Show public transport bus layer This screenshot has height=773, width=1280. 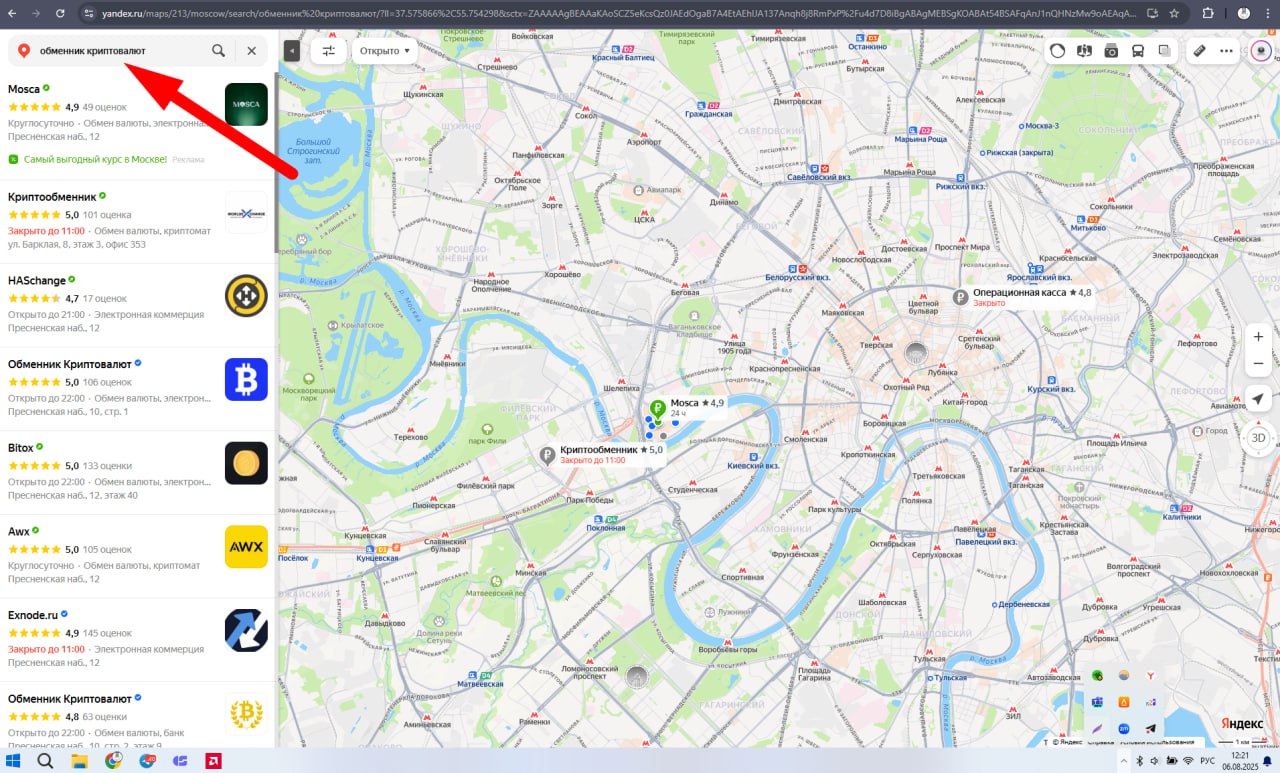pyautogui.click(x=1138, y=50)
